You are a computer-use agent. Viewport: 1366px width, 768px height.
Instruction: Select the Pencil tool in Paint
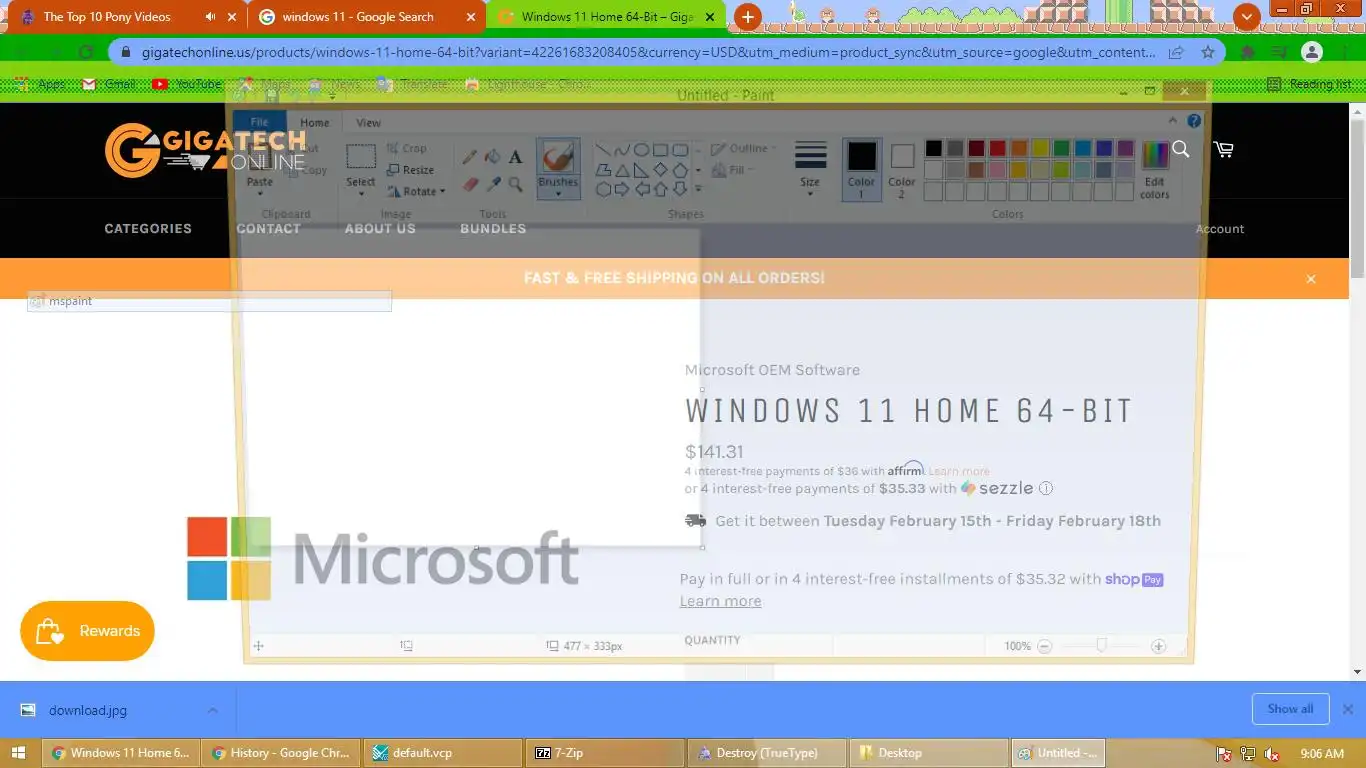[469, 157]
